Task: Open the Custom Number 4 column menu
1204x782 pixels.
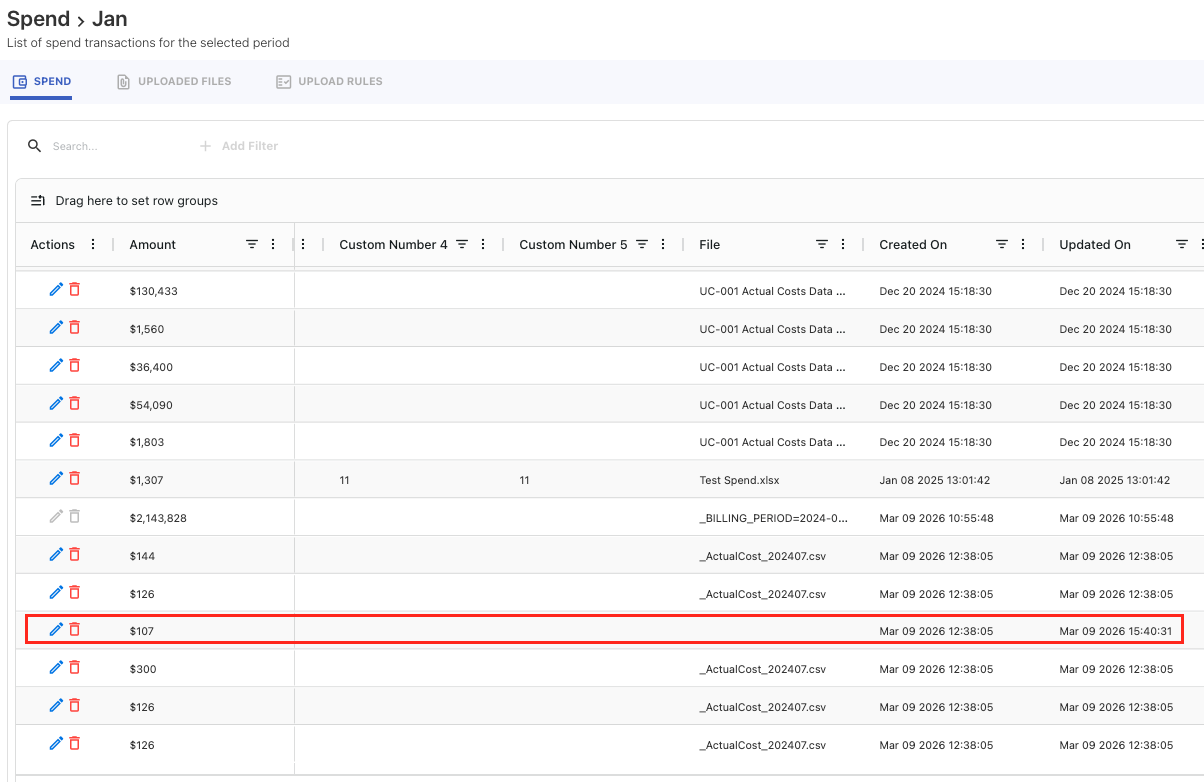Action: pyautogui.click(x=483, y=244)
